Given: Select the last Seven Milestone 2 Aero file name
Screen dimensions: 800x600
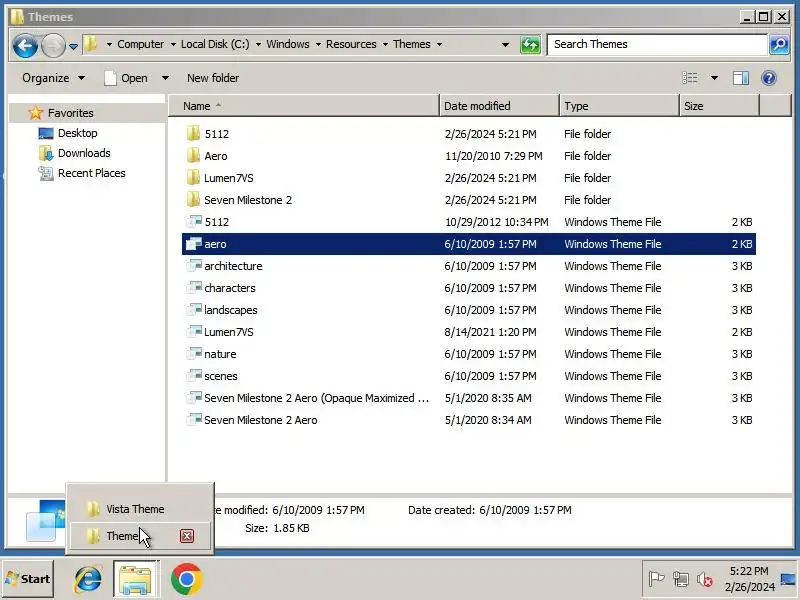Looking at the screenshot, I should pyautogui.click(x=261, y=420).
